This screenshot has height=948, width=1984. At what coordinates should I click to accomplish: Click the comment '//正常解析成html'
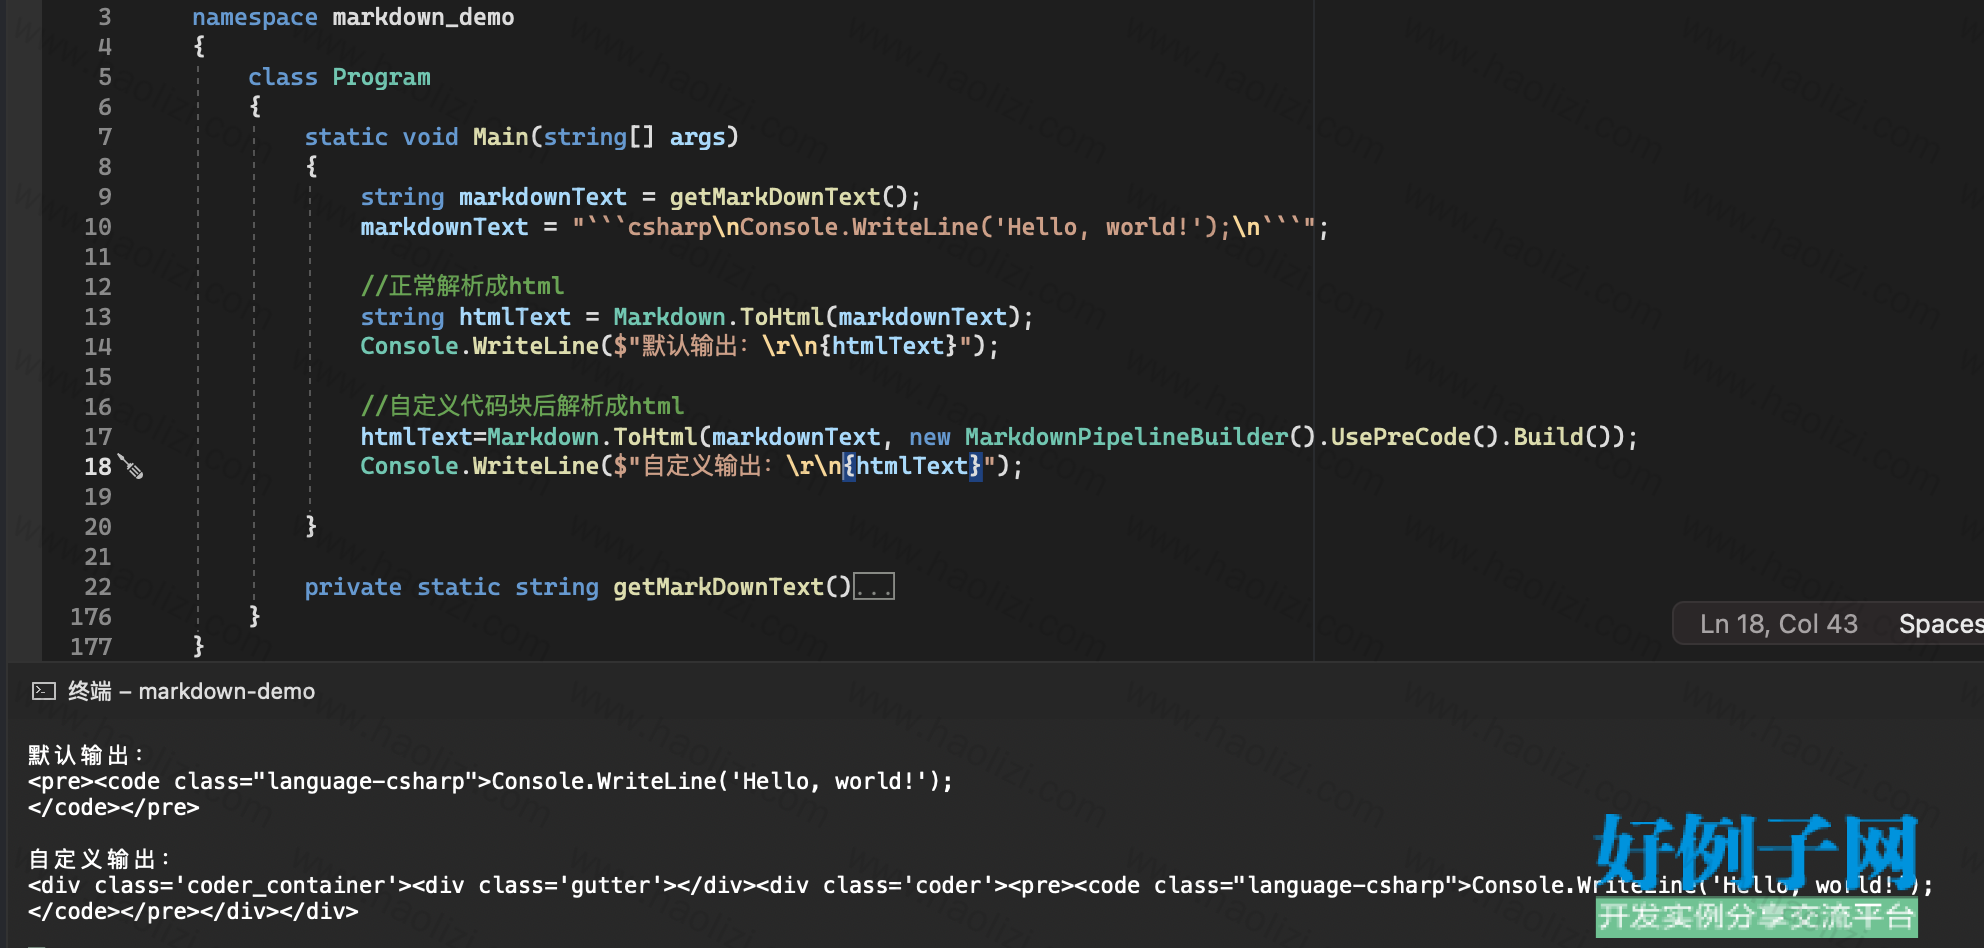click(462, 286)
